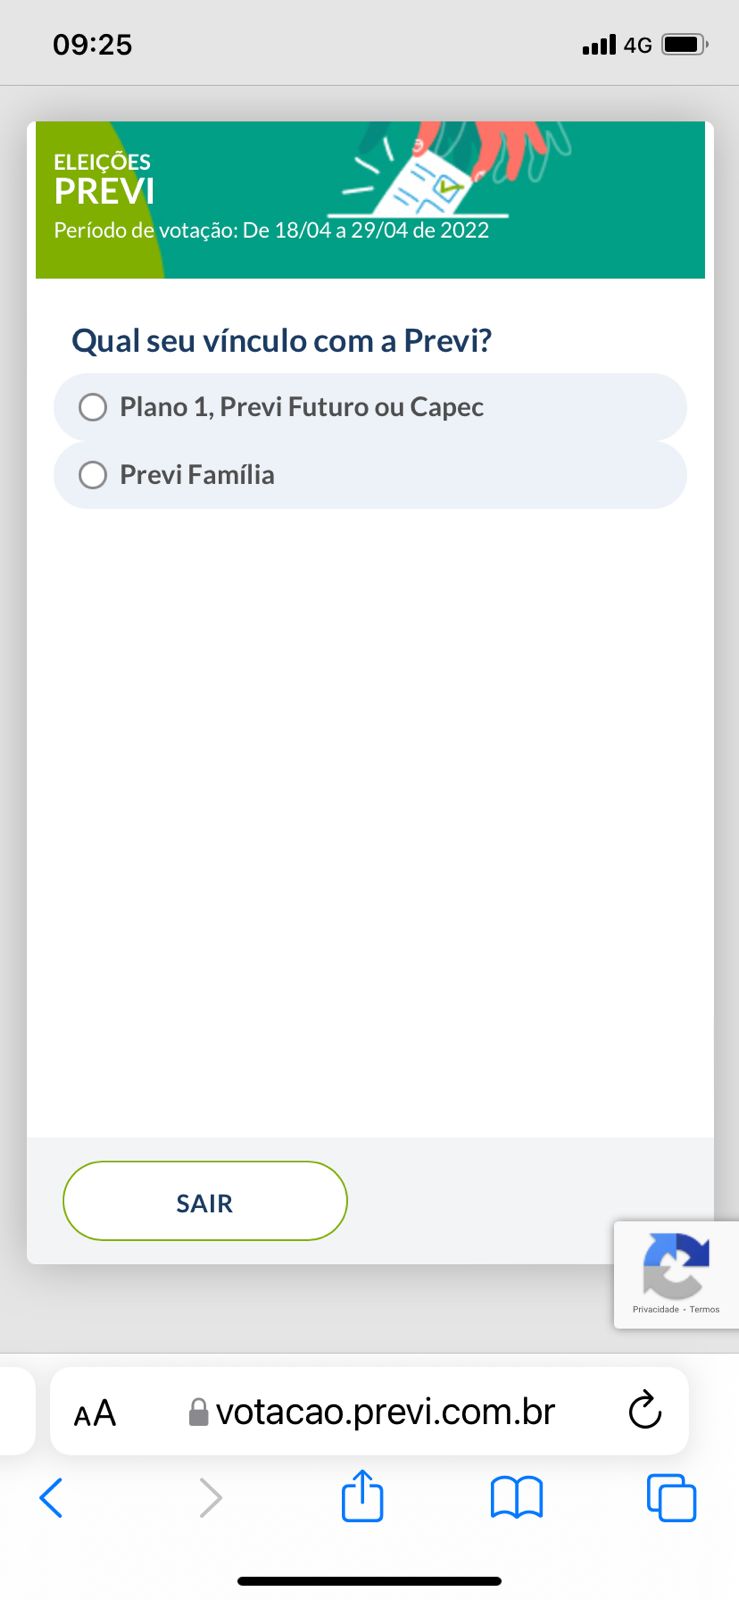Image resolution: width=739 pixels, height=1600 pixels.
Task: Click the reCAPTCHA logo badge
Action: click(676, 1265)
